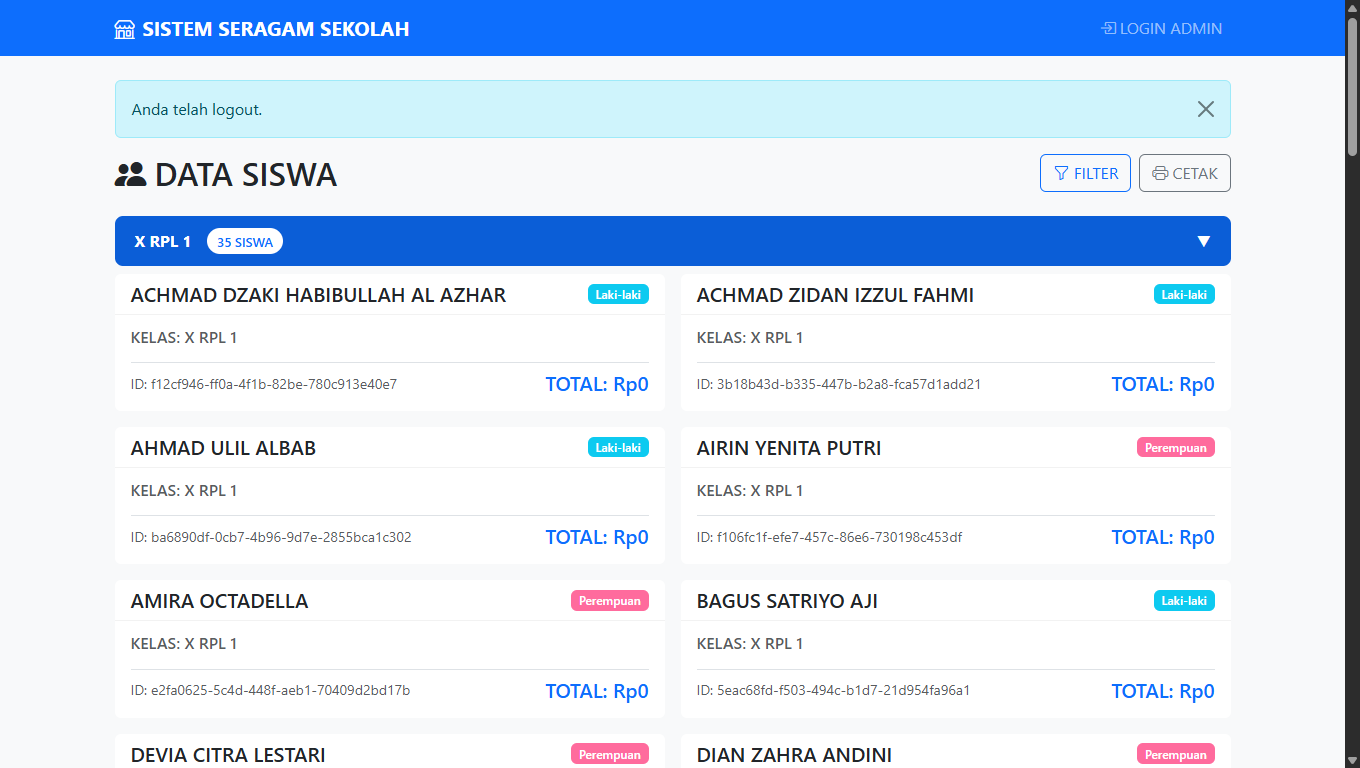The width and height of the screenshot is (1360, 768).
Task: Click the funnel icon in FILTER
Action: [x=1061, y=173]
